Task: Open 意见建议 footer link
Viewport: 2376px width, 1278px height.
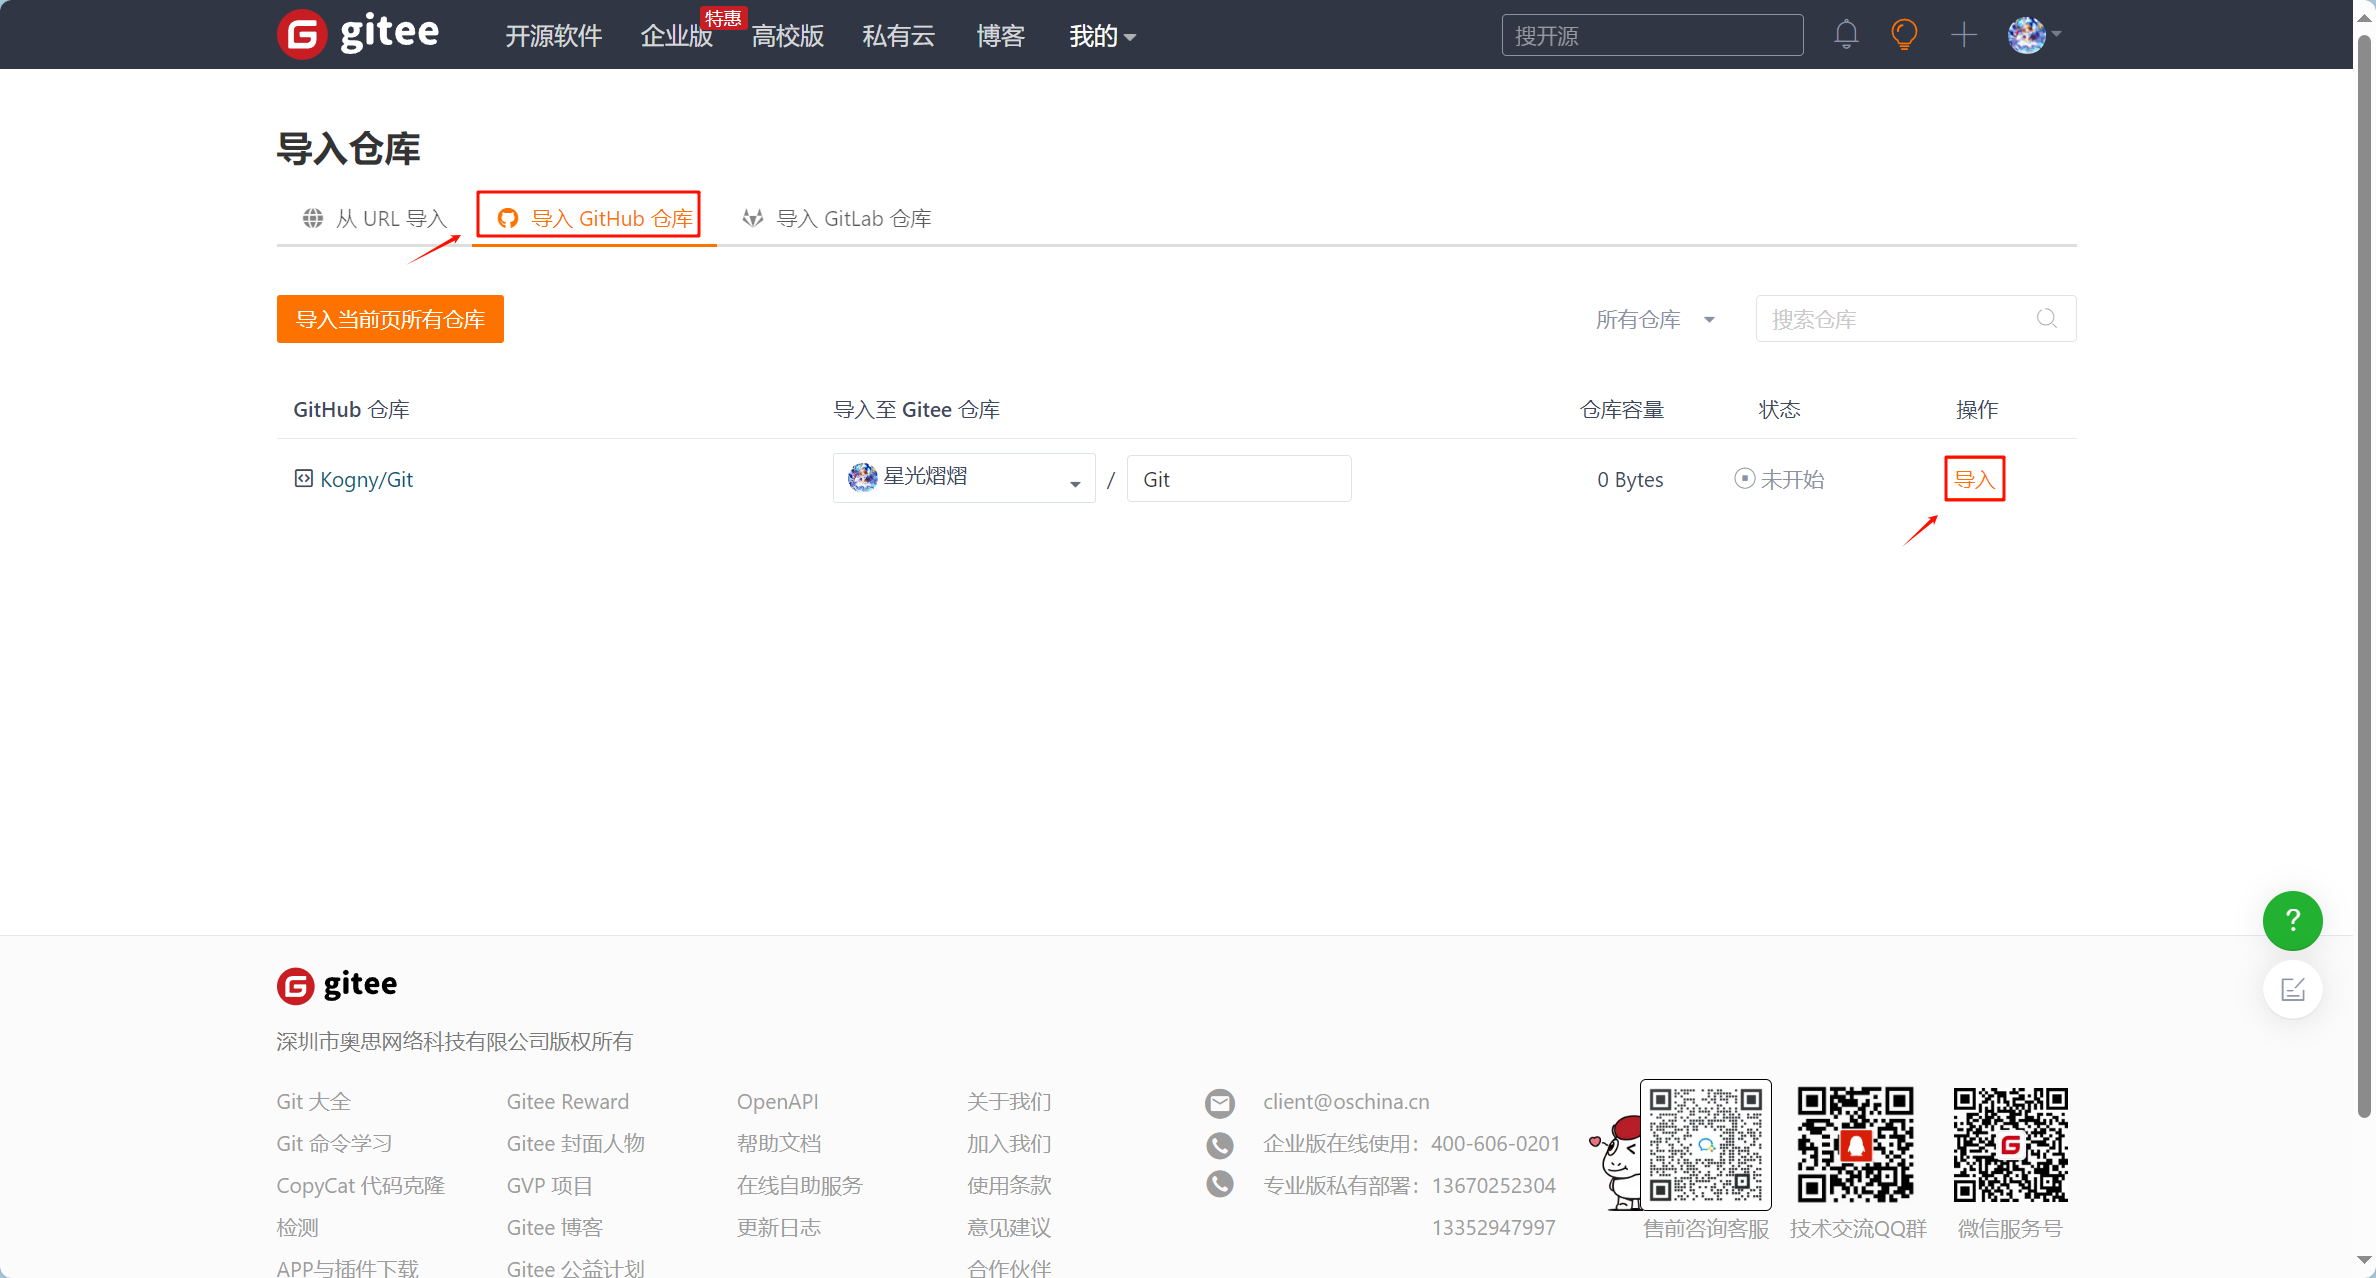Action: click(1009, 1227)
